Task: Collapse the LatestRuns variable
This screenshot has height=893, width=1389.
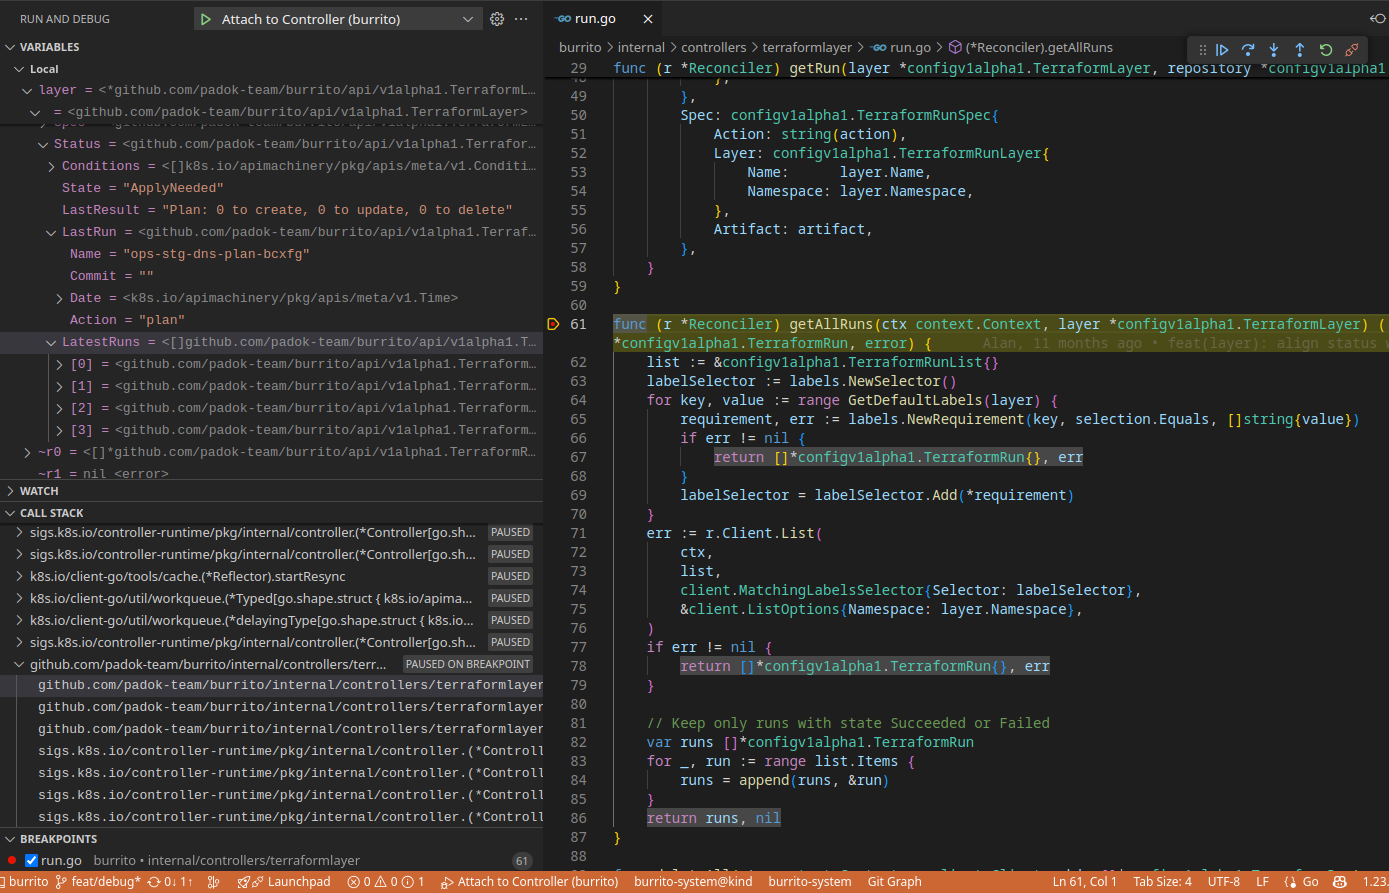Action: pos(51,341)
